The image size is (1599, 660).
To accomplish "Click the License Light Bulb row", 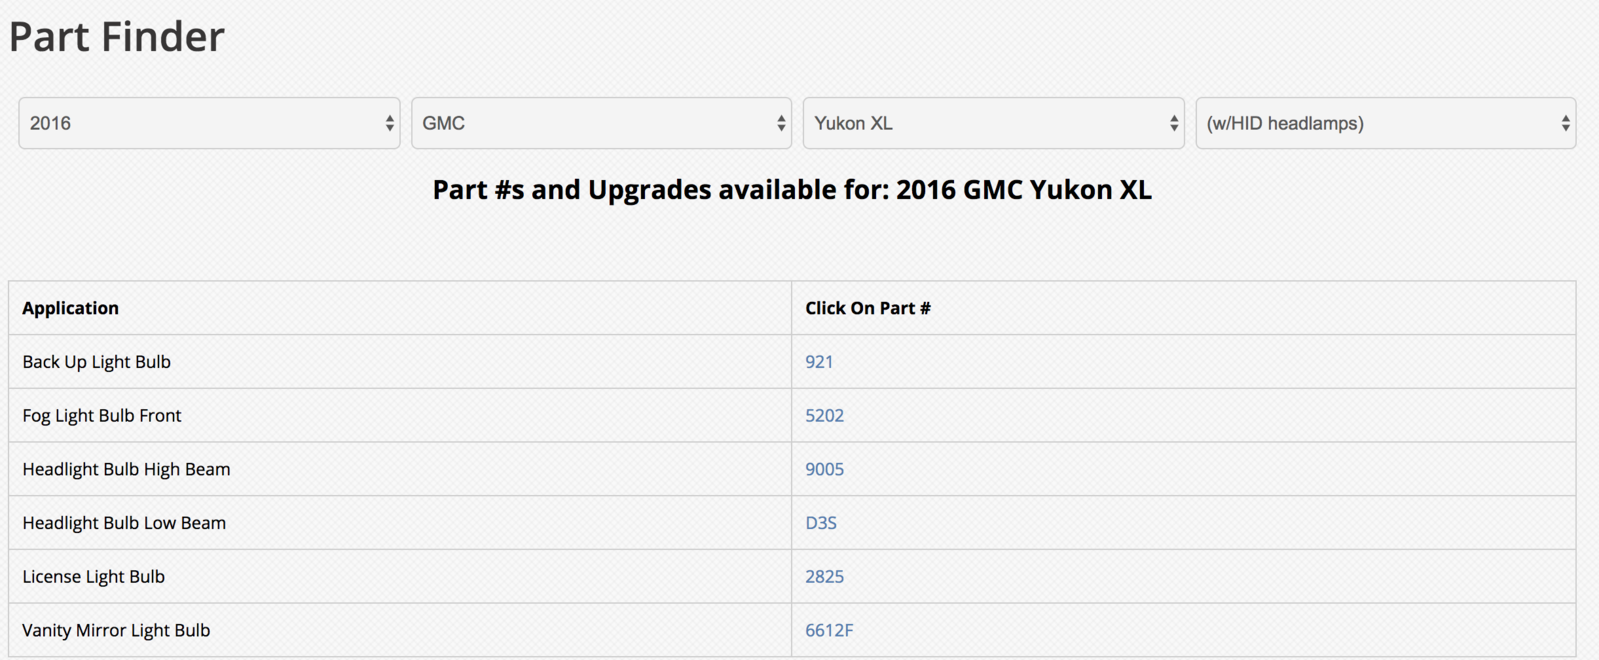I will (792, 577).
